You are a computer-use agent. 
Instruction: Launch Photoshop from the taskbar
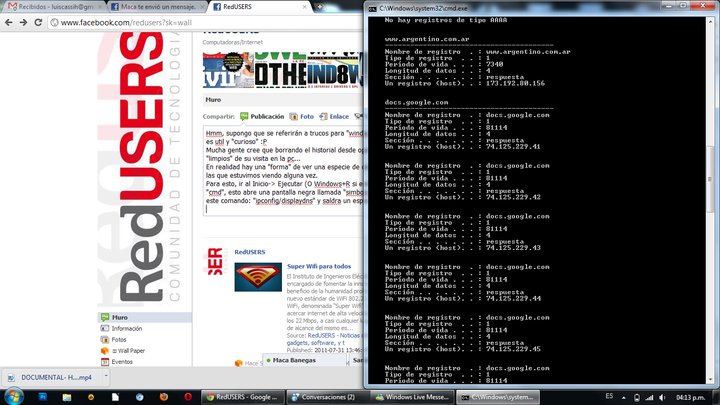pyautogui.click(x=43, y=397)
